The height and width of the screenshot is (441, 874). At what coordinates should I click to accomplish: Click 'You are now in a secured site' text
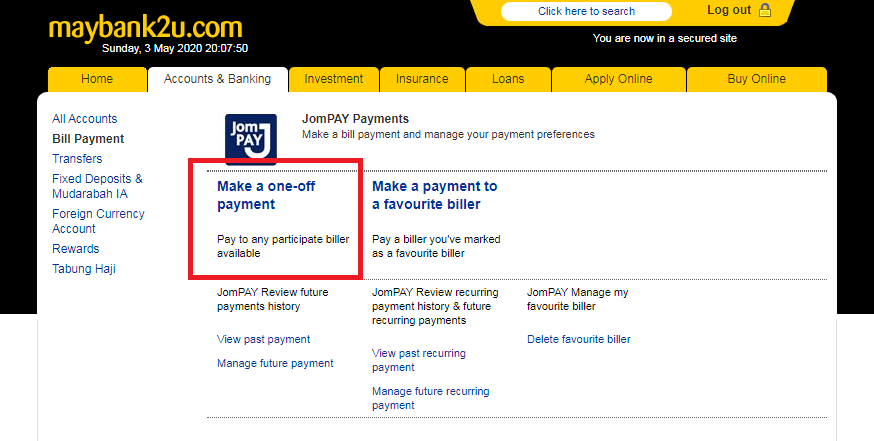[664, 38]
